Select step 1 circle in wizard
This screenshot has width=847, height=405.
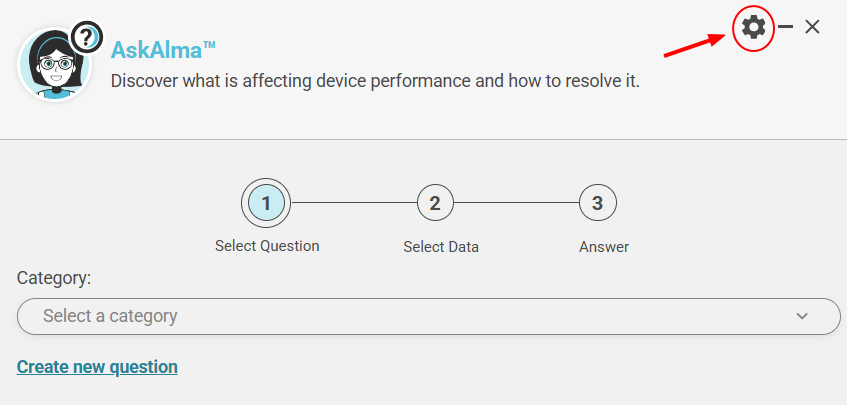tap(266, 204)
